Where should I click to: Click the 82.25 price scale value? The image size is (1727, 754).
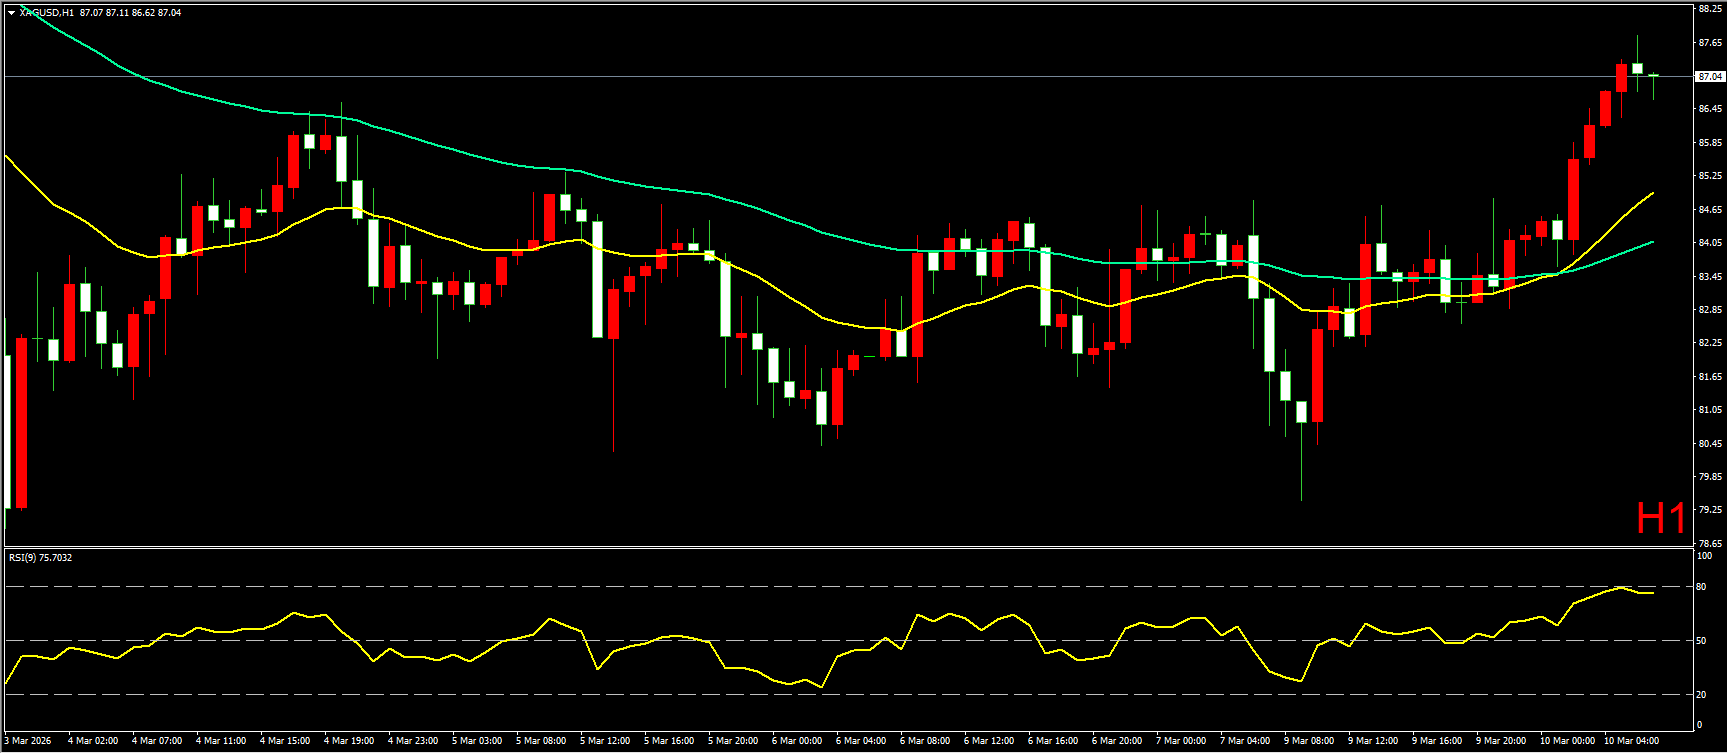1709,343
